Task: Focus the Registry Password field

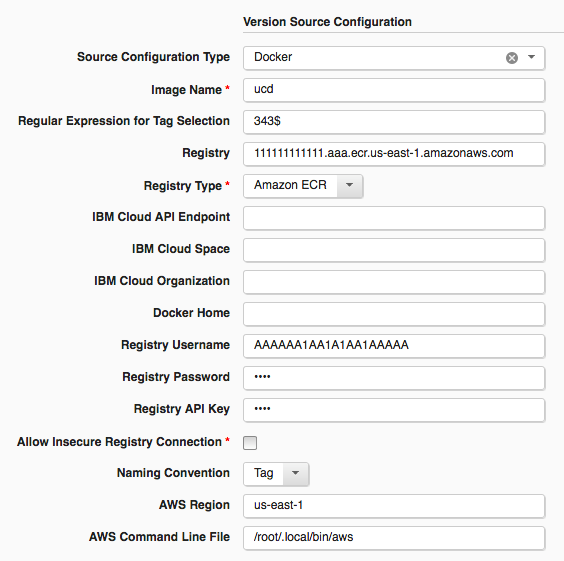Action: click(394, 378)
